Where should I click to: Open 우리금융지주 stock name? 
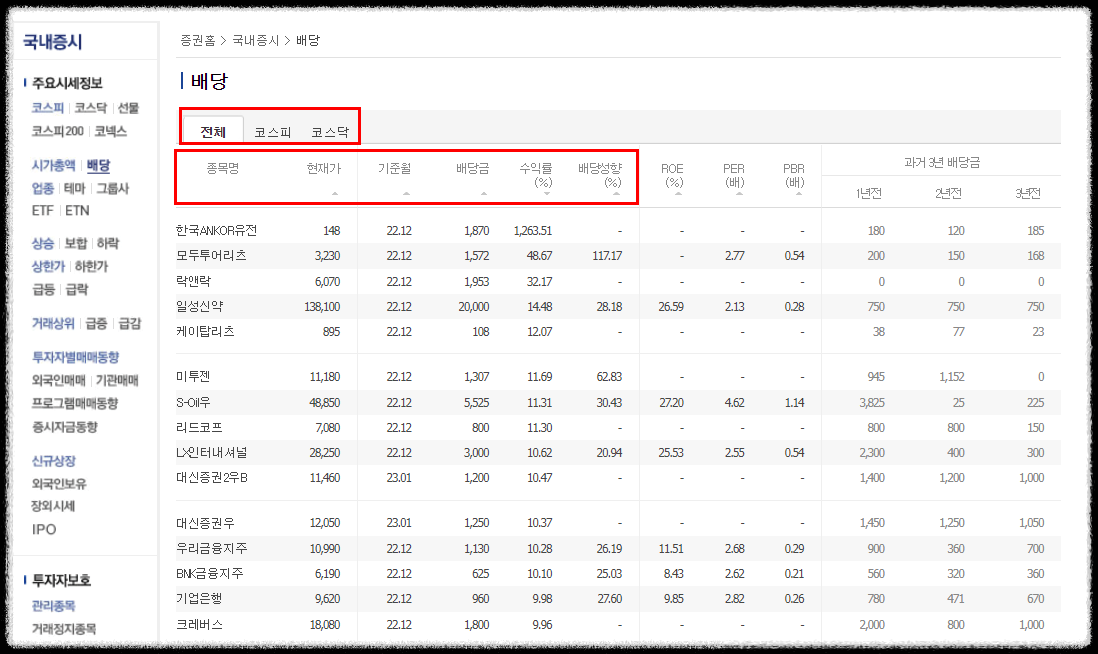(211, 548)
